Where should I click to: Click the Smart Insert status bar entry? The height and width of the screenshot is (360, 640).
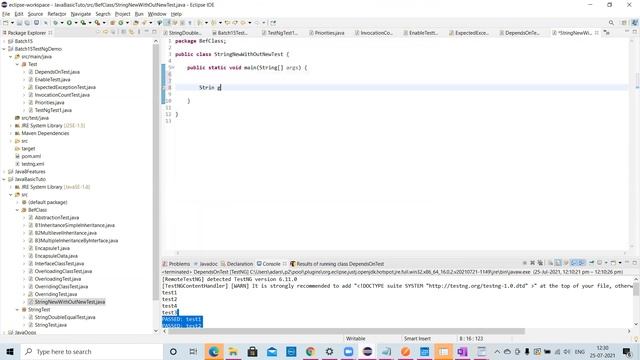coord(417,338)
